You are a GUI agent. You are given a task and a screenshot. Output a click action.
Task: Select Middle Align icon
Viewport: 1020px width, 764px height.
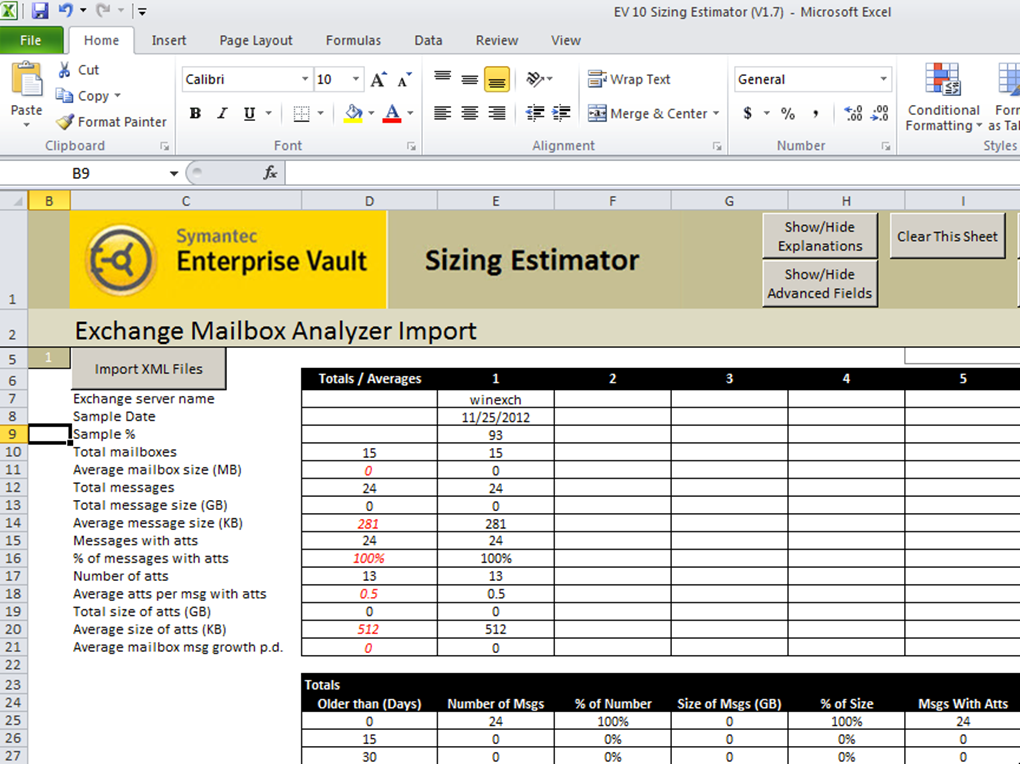click(470, 79)
